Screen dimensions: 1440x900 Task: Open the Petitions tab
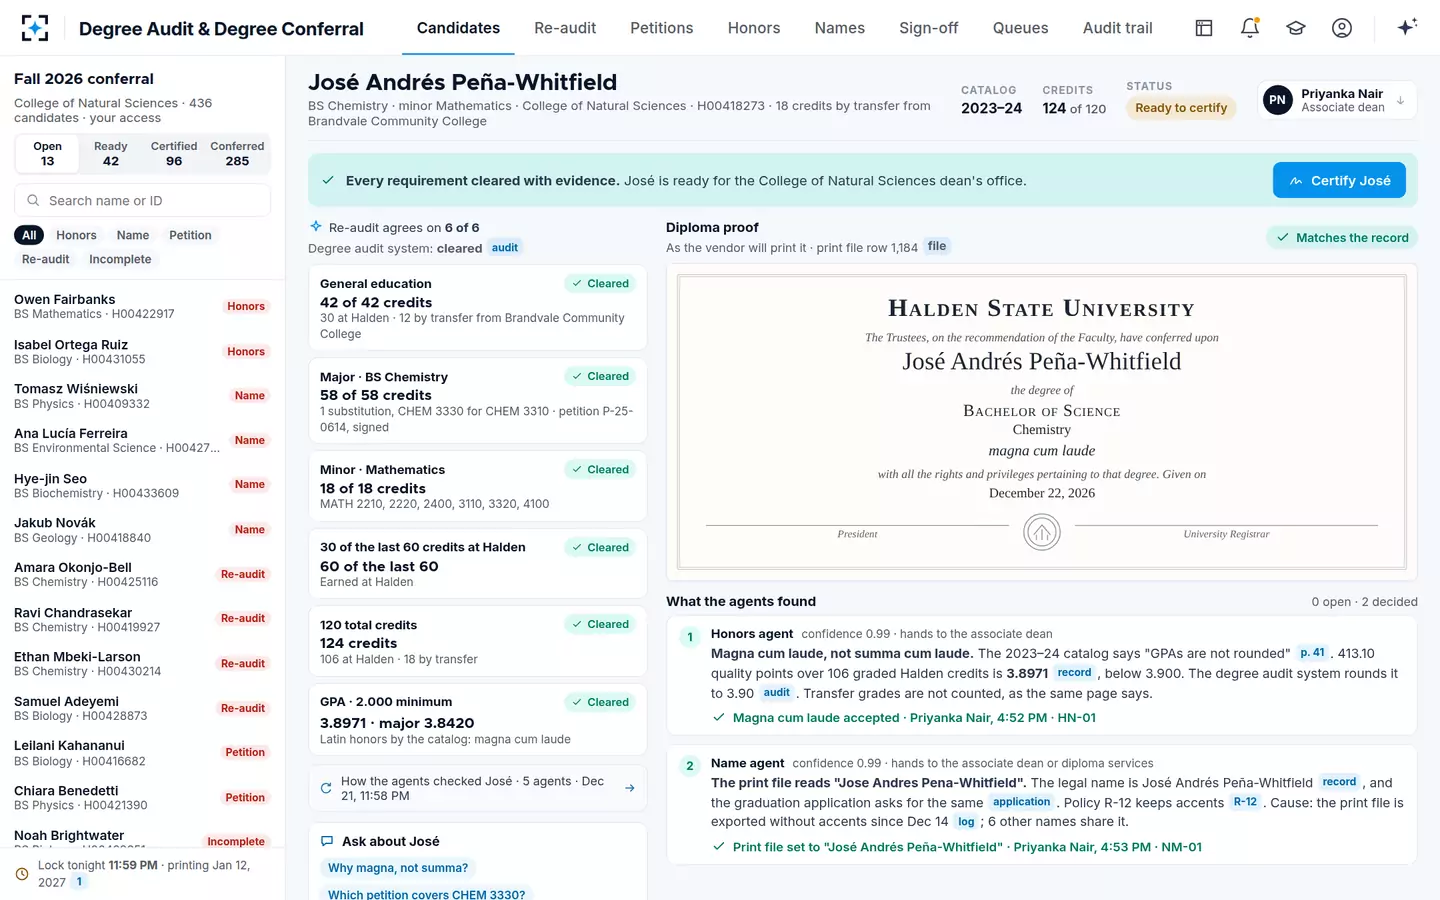(662, 28)
